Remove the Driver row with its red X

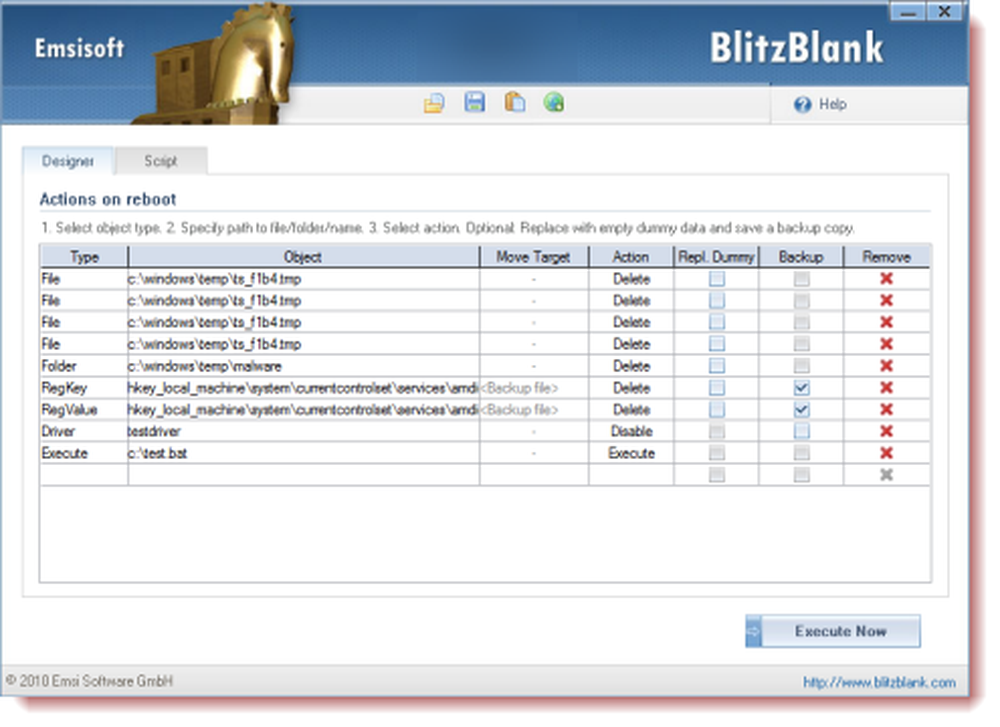point(886,431)
